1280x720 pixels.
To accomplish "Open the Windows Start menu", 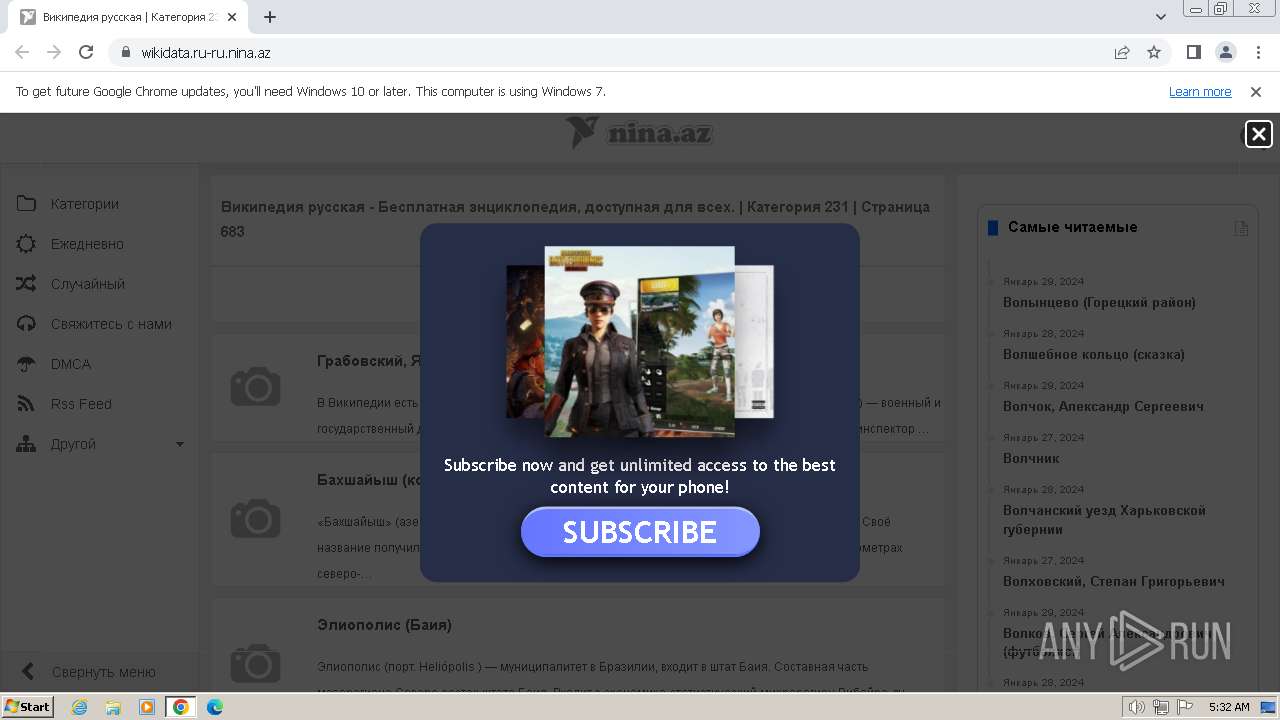I will 28,706.
